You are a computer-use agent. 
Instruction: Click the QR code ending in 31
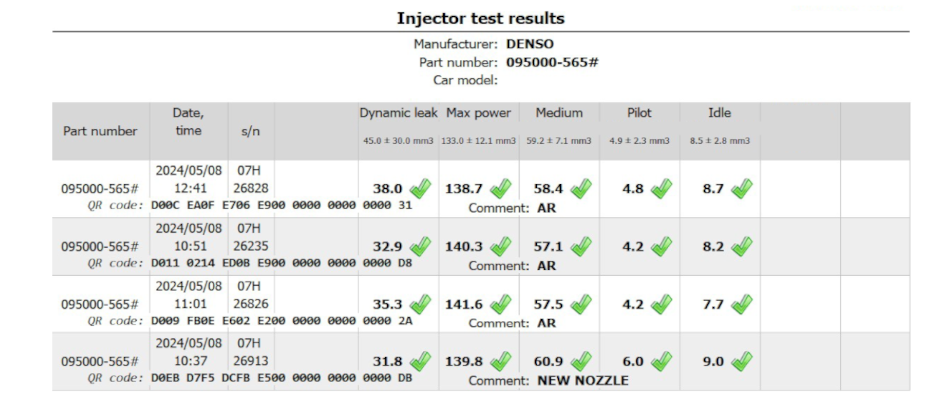click(x=281, y=206)
